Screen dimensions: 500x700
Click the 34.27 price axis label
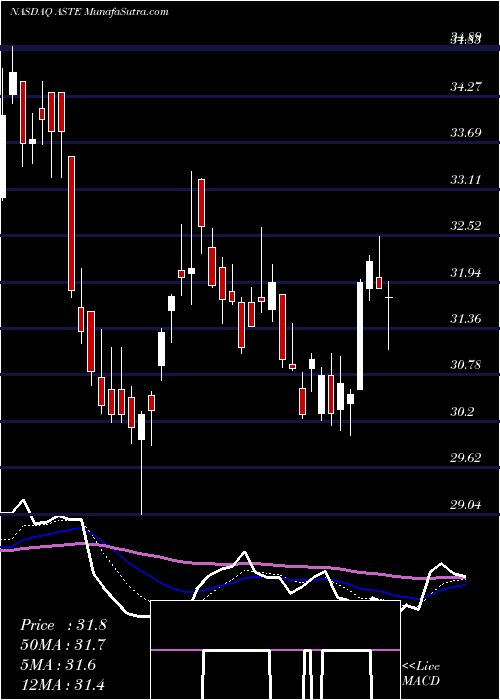coord(466,86)
